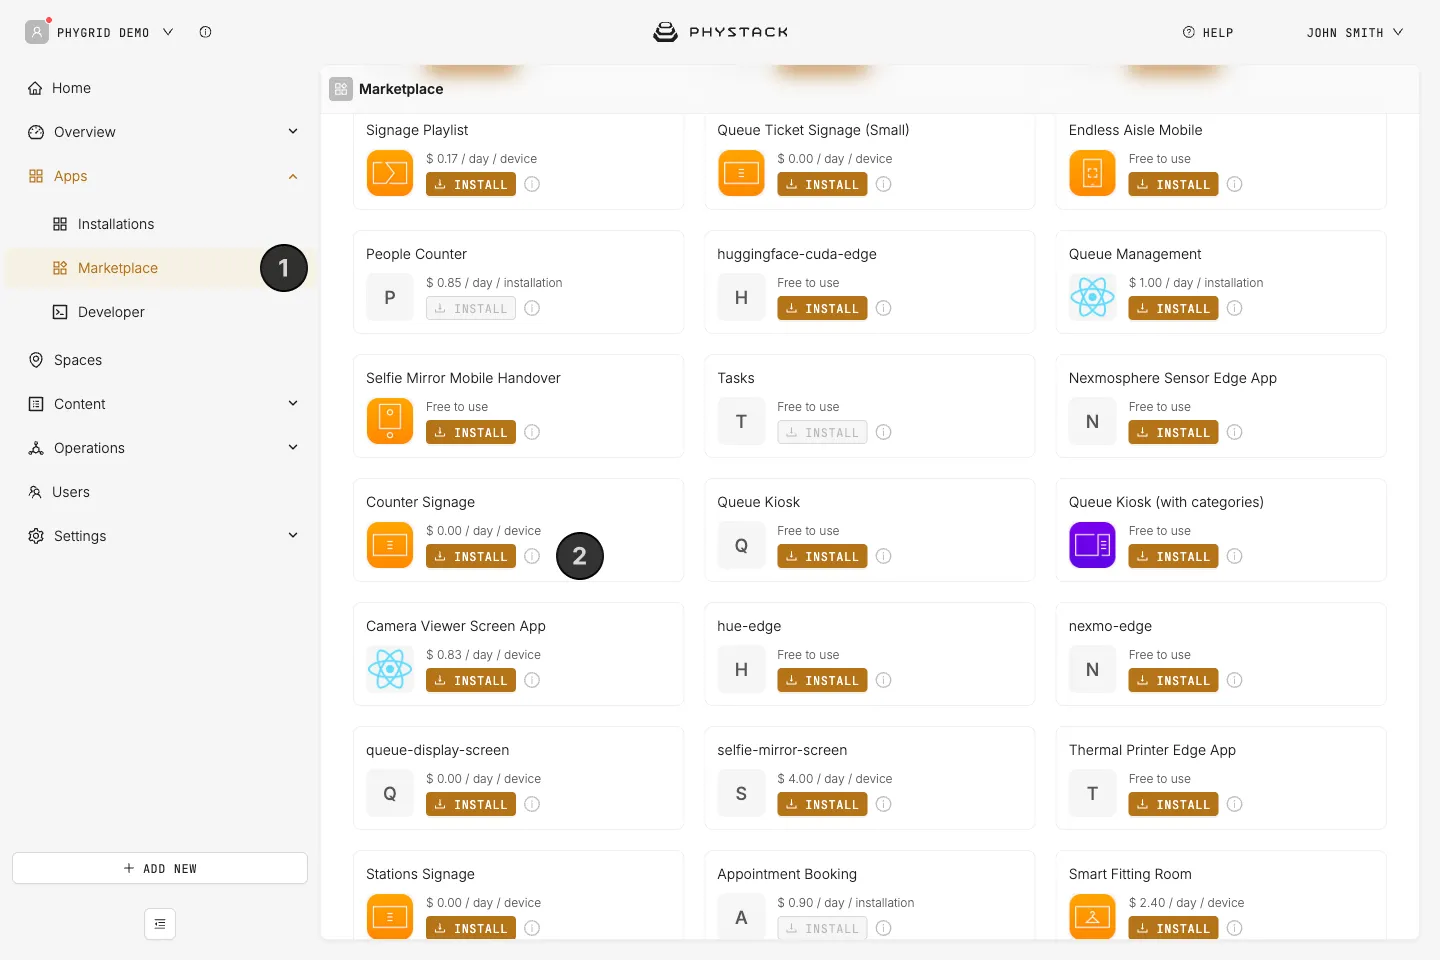This screenshot has width=1440, height=960.
Task: Install huggingface-cuda-edge app
Action: (x=822, y=308)
